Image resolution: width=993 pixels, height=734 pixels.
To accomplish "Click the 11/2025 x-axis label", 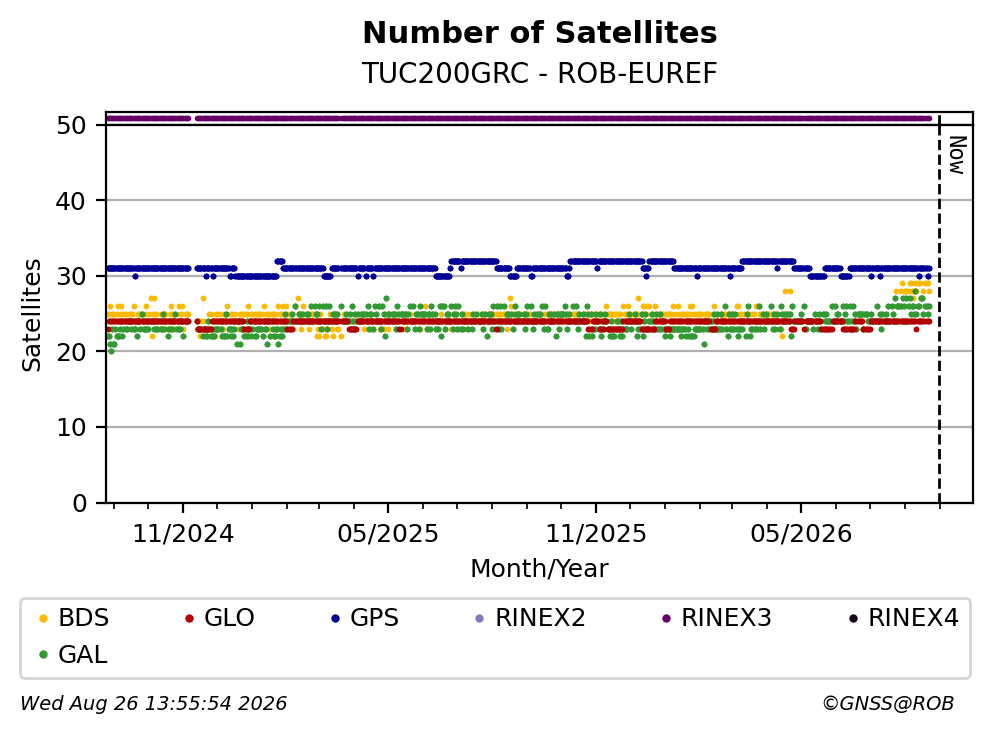I will 596,534.
